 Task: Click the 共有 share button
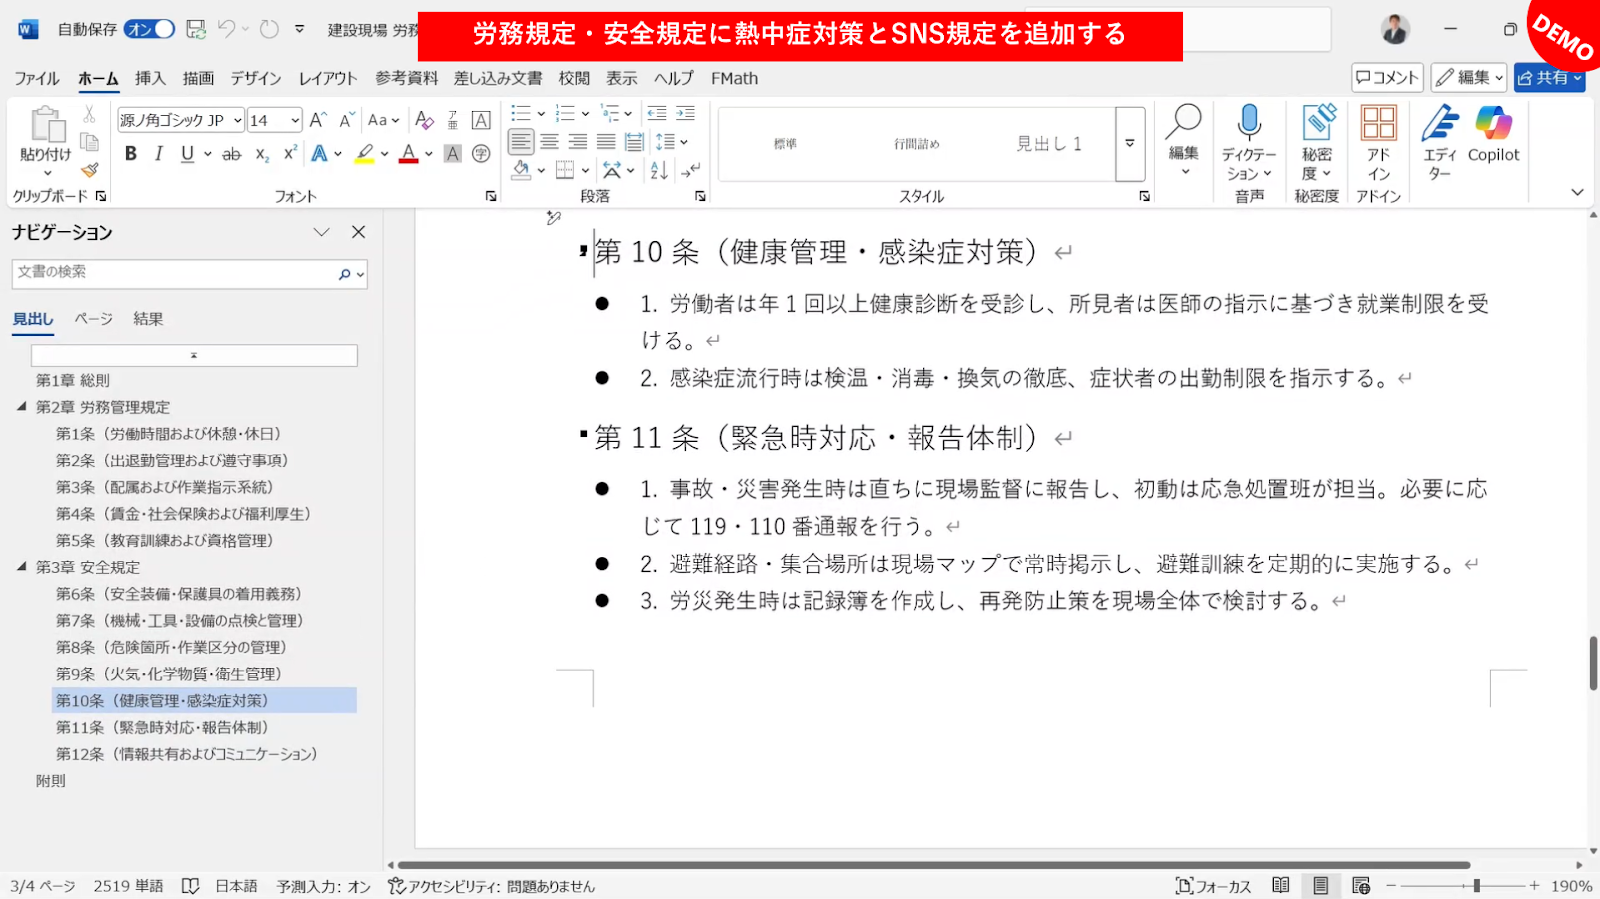click(1549, 78)
